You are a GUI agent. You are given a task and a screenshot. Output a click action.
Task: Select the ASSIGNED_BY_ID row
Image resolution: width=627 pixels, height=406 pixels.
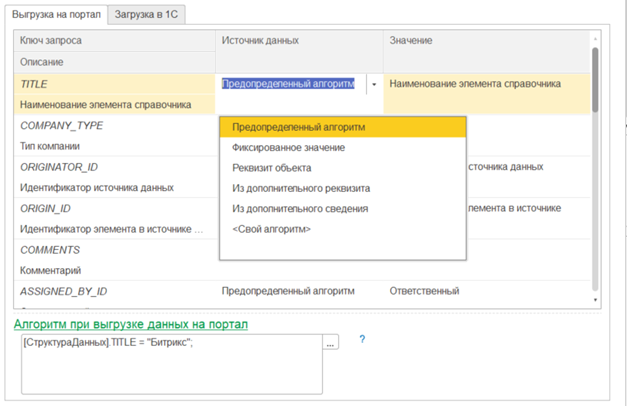64,291
